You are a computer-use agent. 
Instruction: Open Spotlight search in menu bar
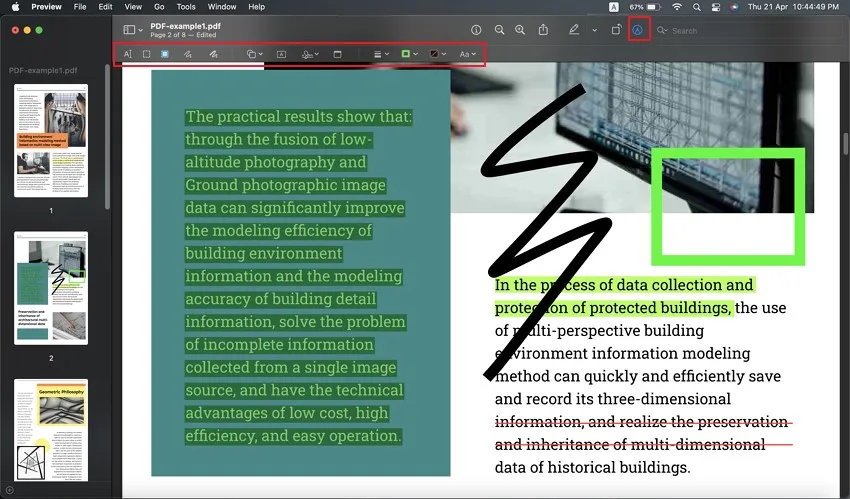pyautogui.click(x=697, y=7)
